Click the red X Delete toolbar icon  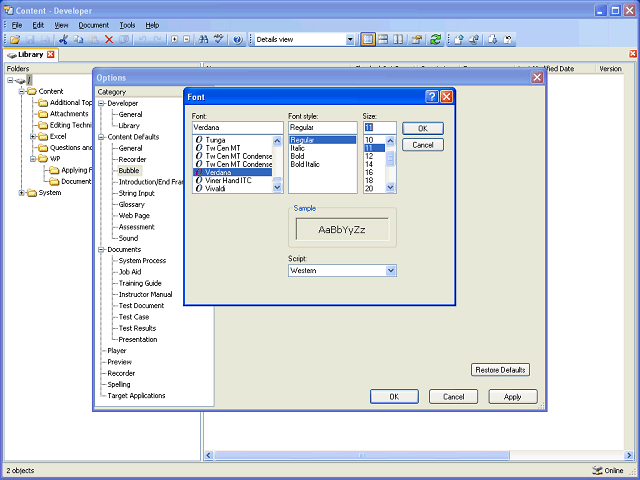coord(109,40)
